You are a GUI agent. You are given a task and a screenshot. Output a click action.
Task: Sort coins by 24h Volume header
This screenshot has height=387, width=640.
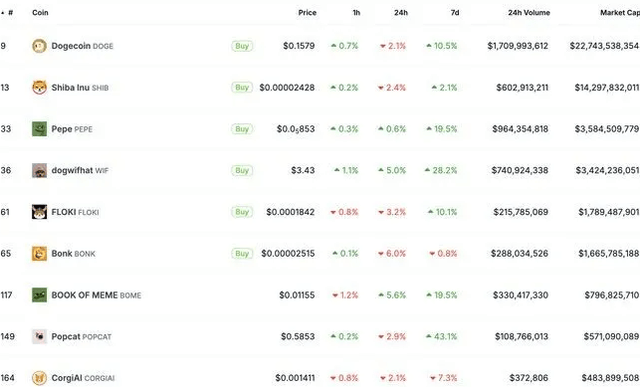point(529,13)
